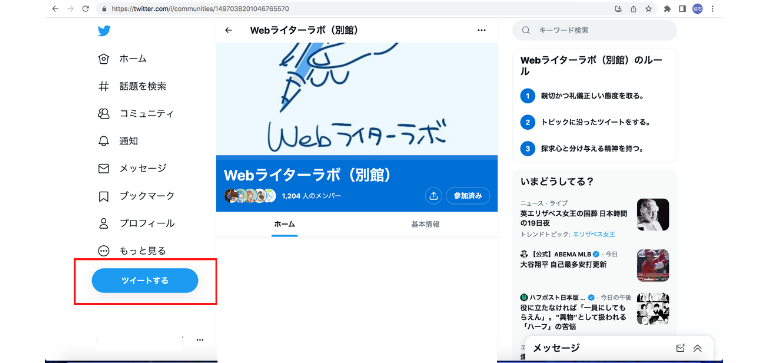Click Webライターラボ（別館） header title
The width and height of the screenshot is (768, 363).
click(x=304, y=30)
